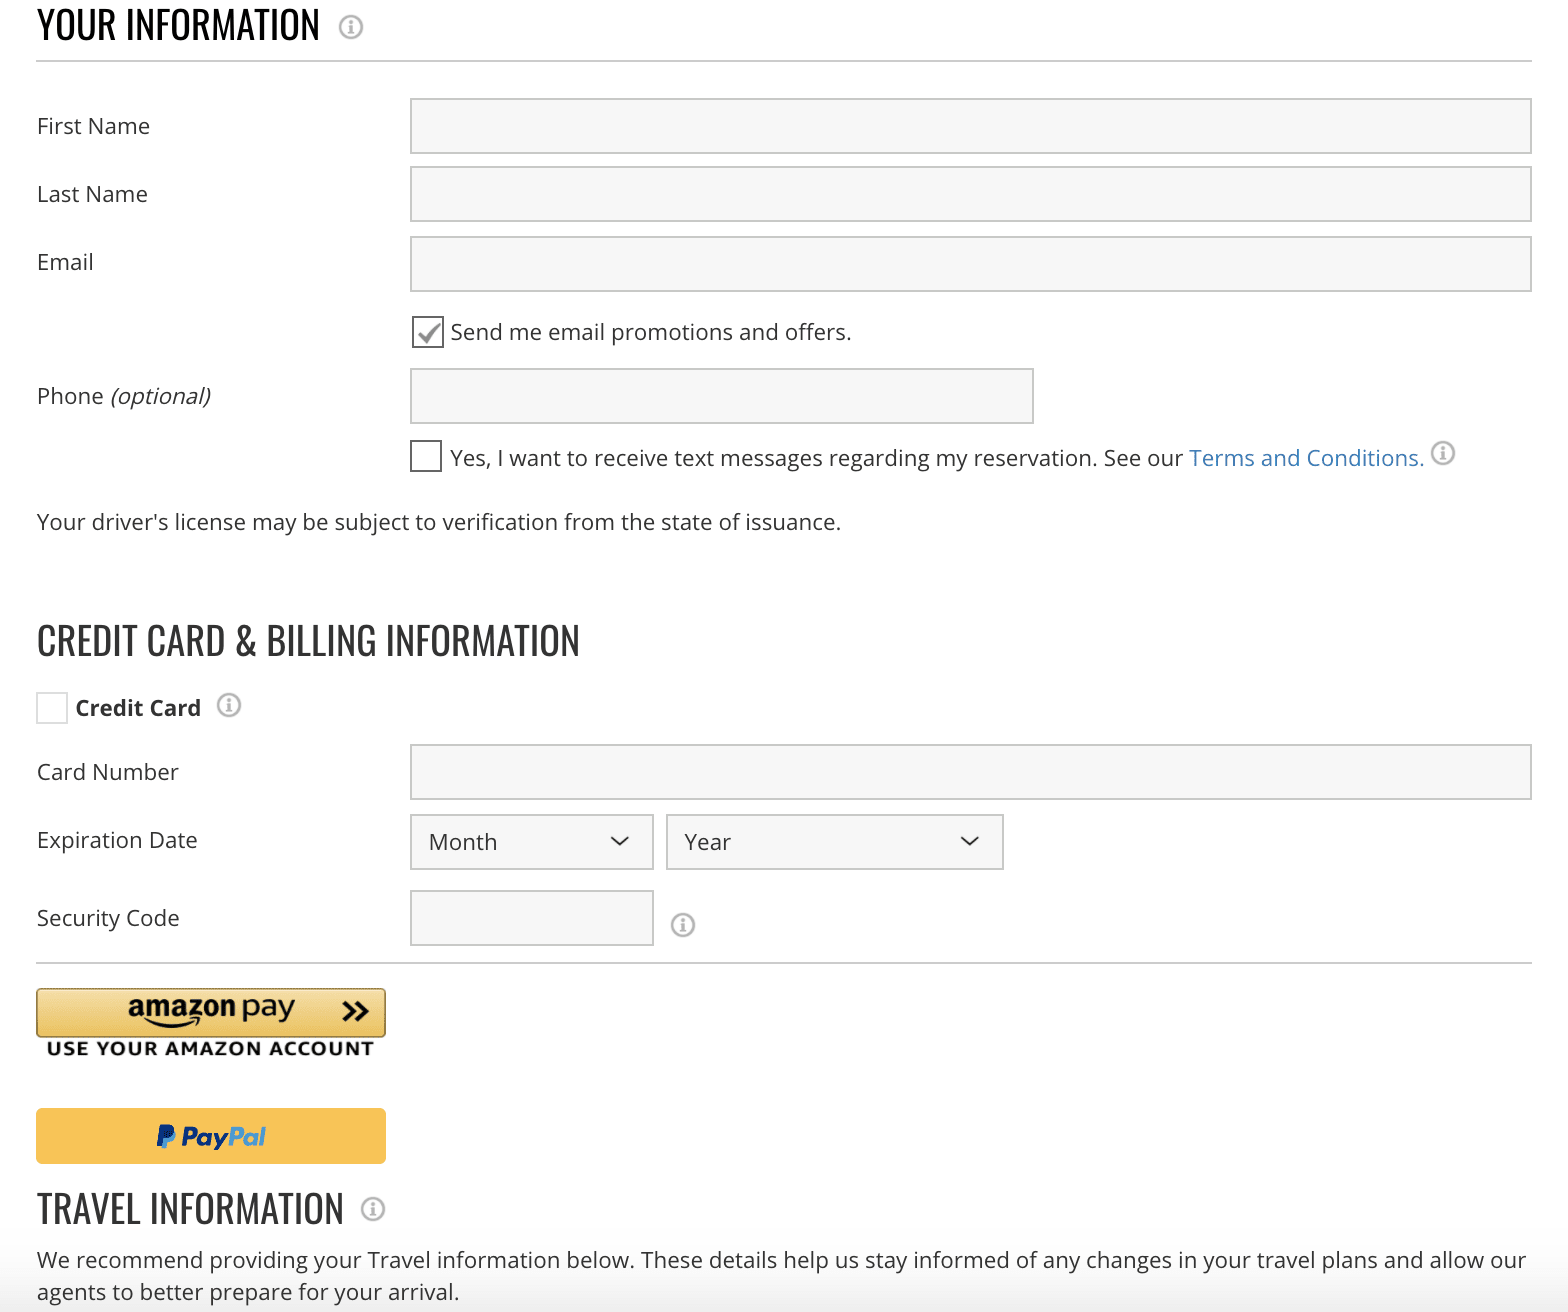1568x1312 pixels.
Task: Click info icon after Terms and Conditions
Action: pos(1443,453)
